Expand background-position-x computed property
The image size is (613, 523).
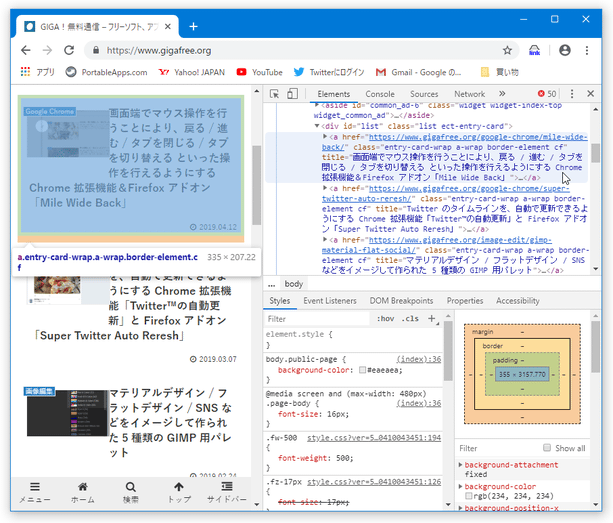(x=461, y=508)
